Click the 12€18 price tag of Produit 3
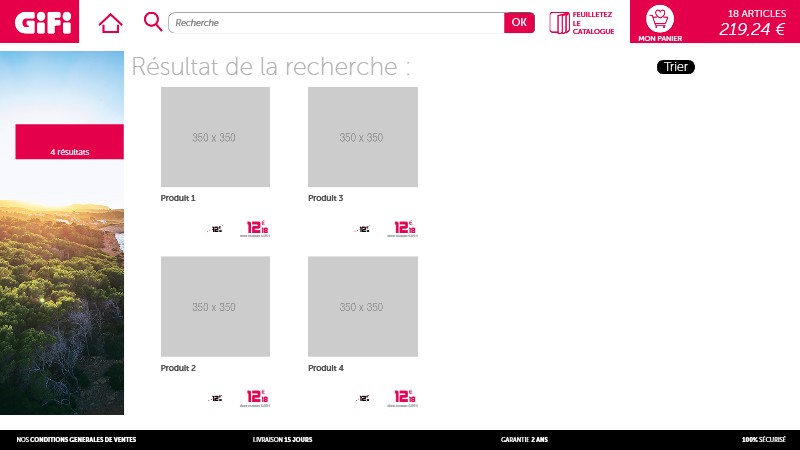The image size is (800, 450). [x=404, y=229]
